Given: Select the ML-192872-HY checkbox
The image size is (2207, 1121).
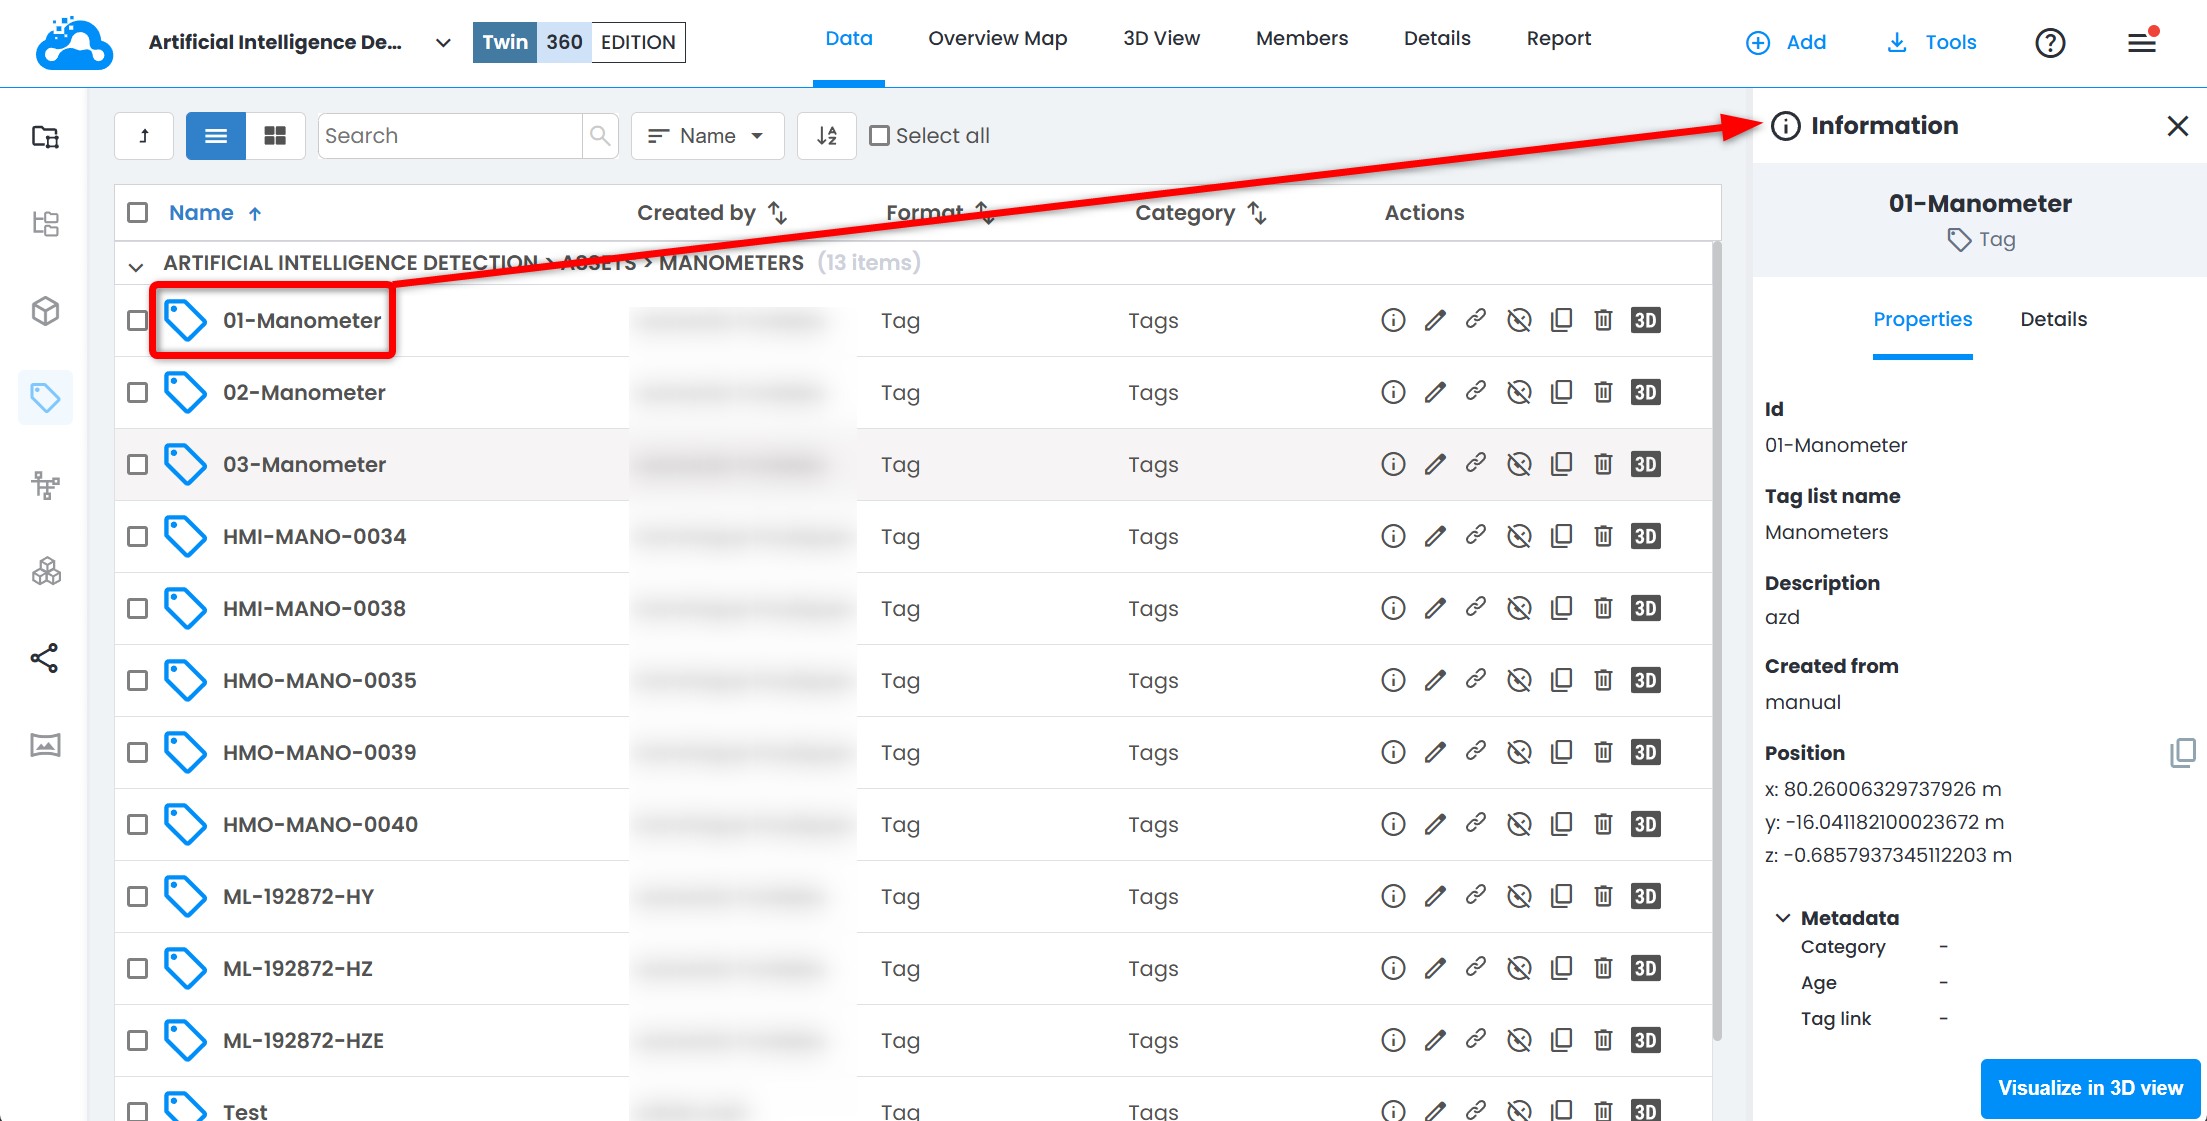Looking at the screenshot, I should pyautogui.click(x=138, y=896).
